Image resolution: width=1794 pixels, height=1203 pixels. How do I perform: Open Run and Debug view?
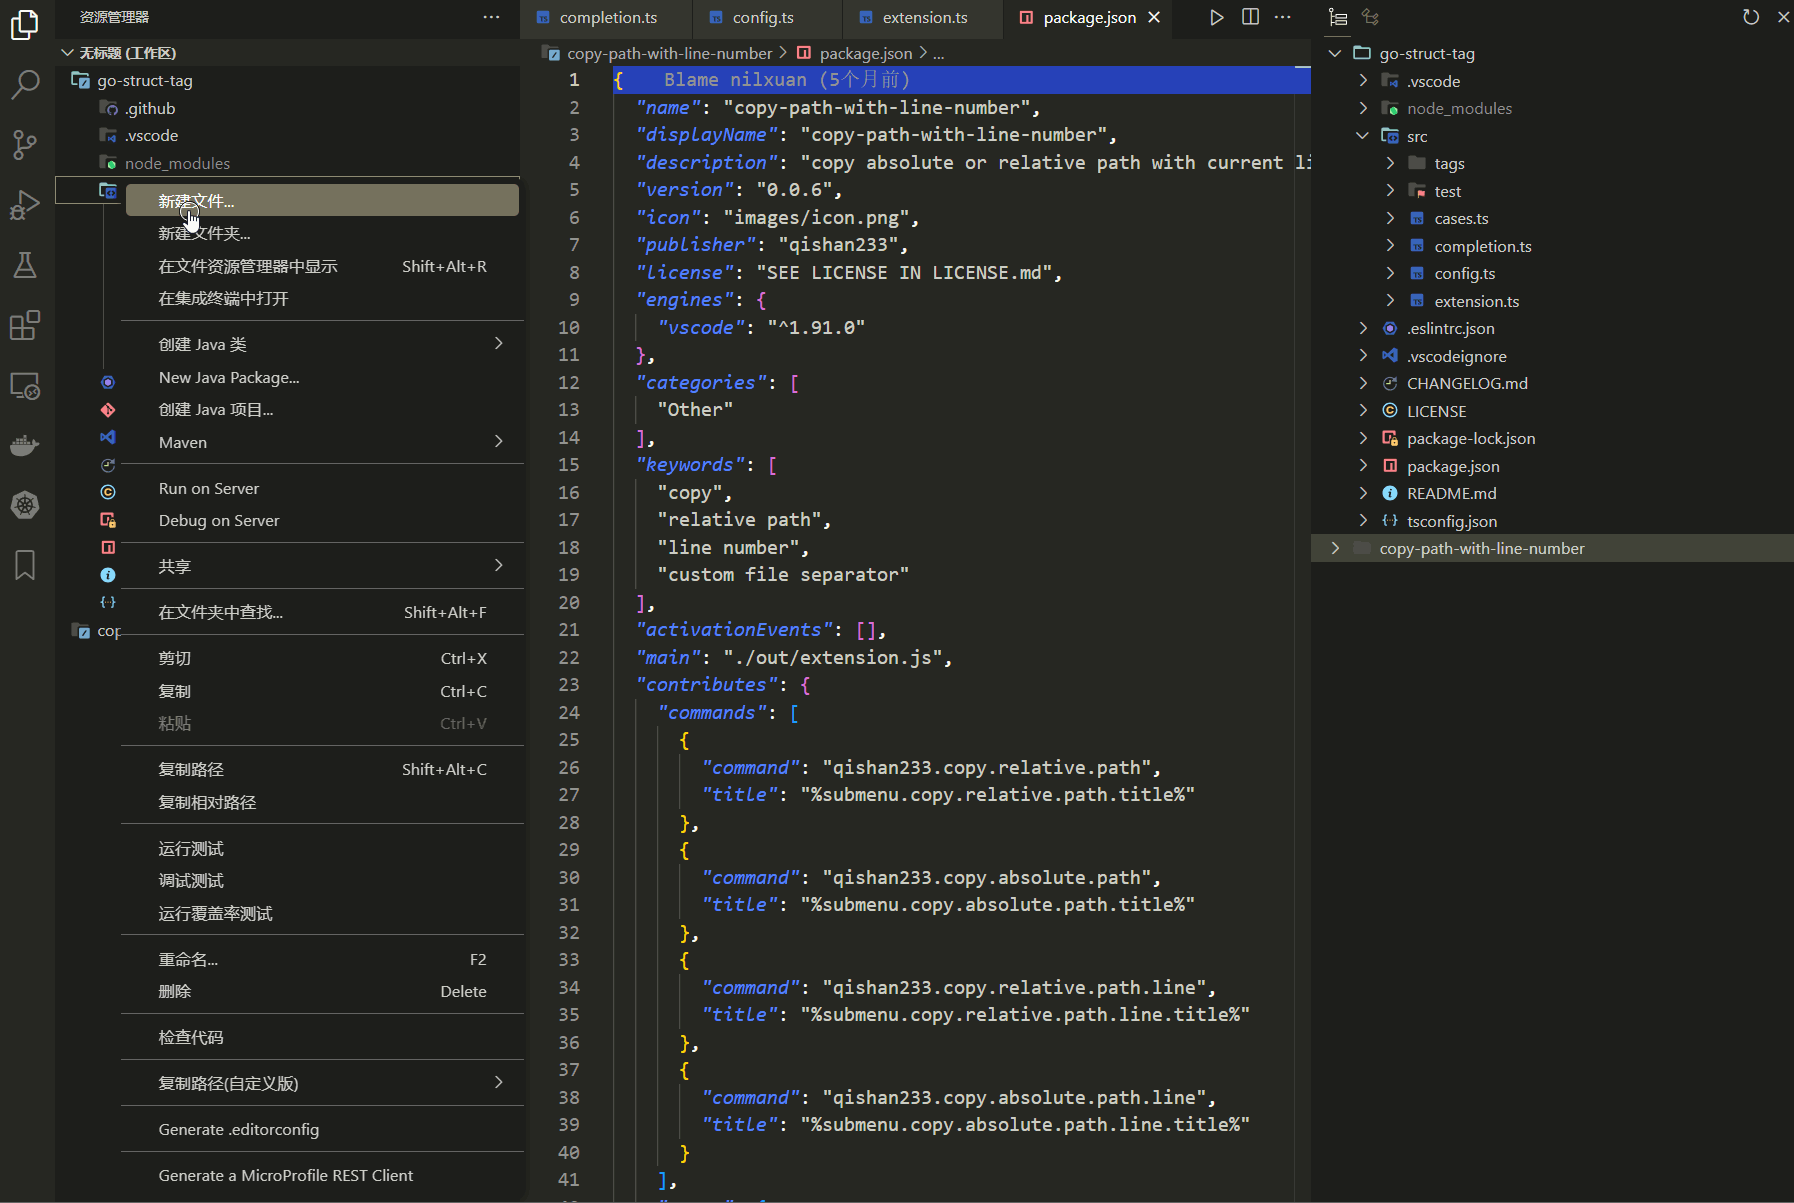(25, 205)
